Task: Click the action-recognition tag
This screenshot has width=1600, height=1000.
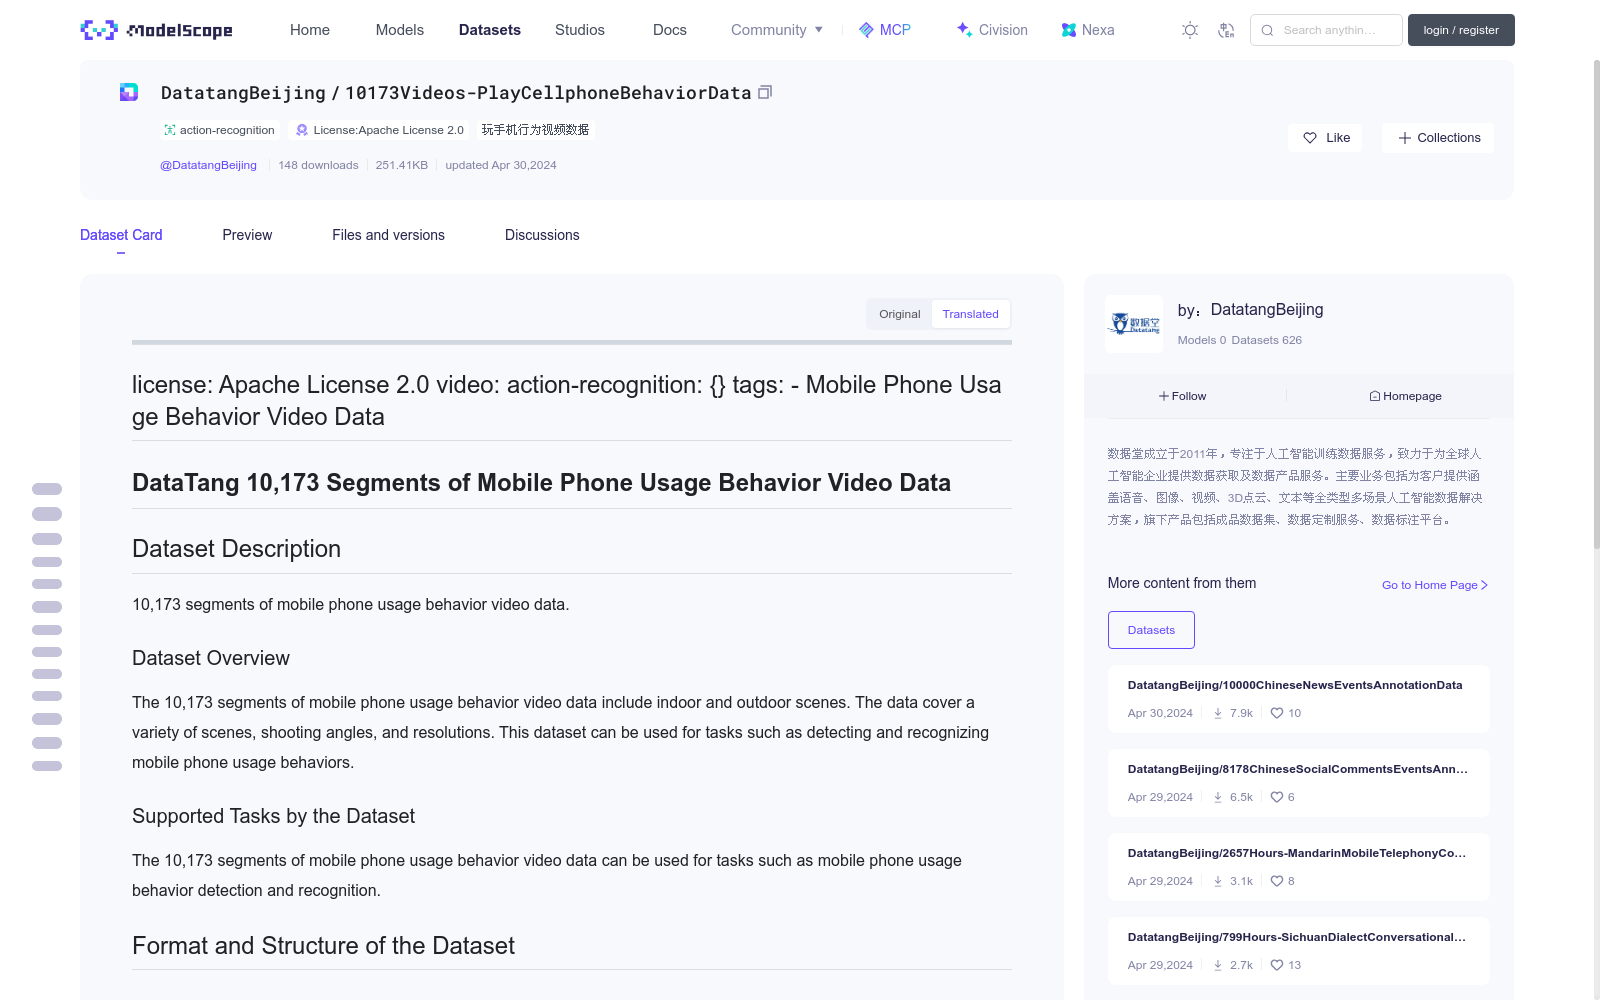Action: pos(219,130)
